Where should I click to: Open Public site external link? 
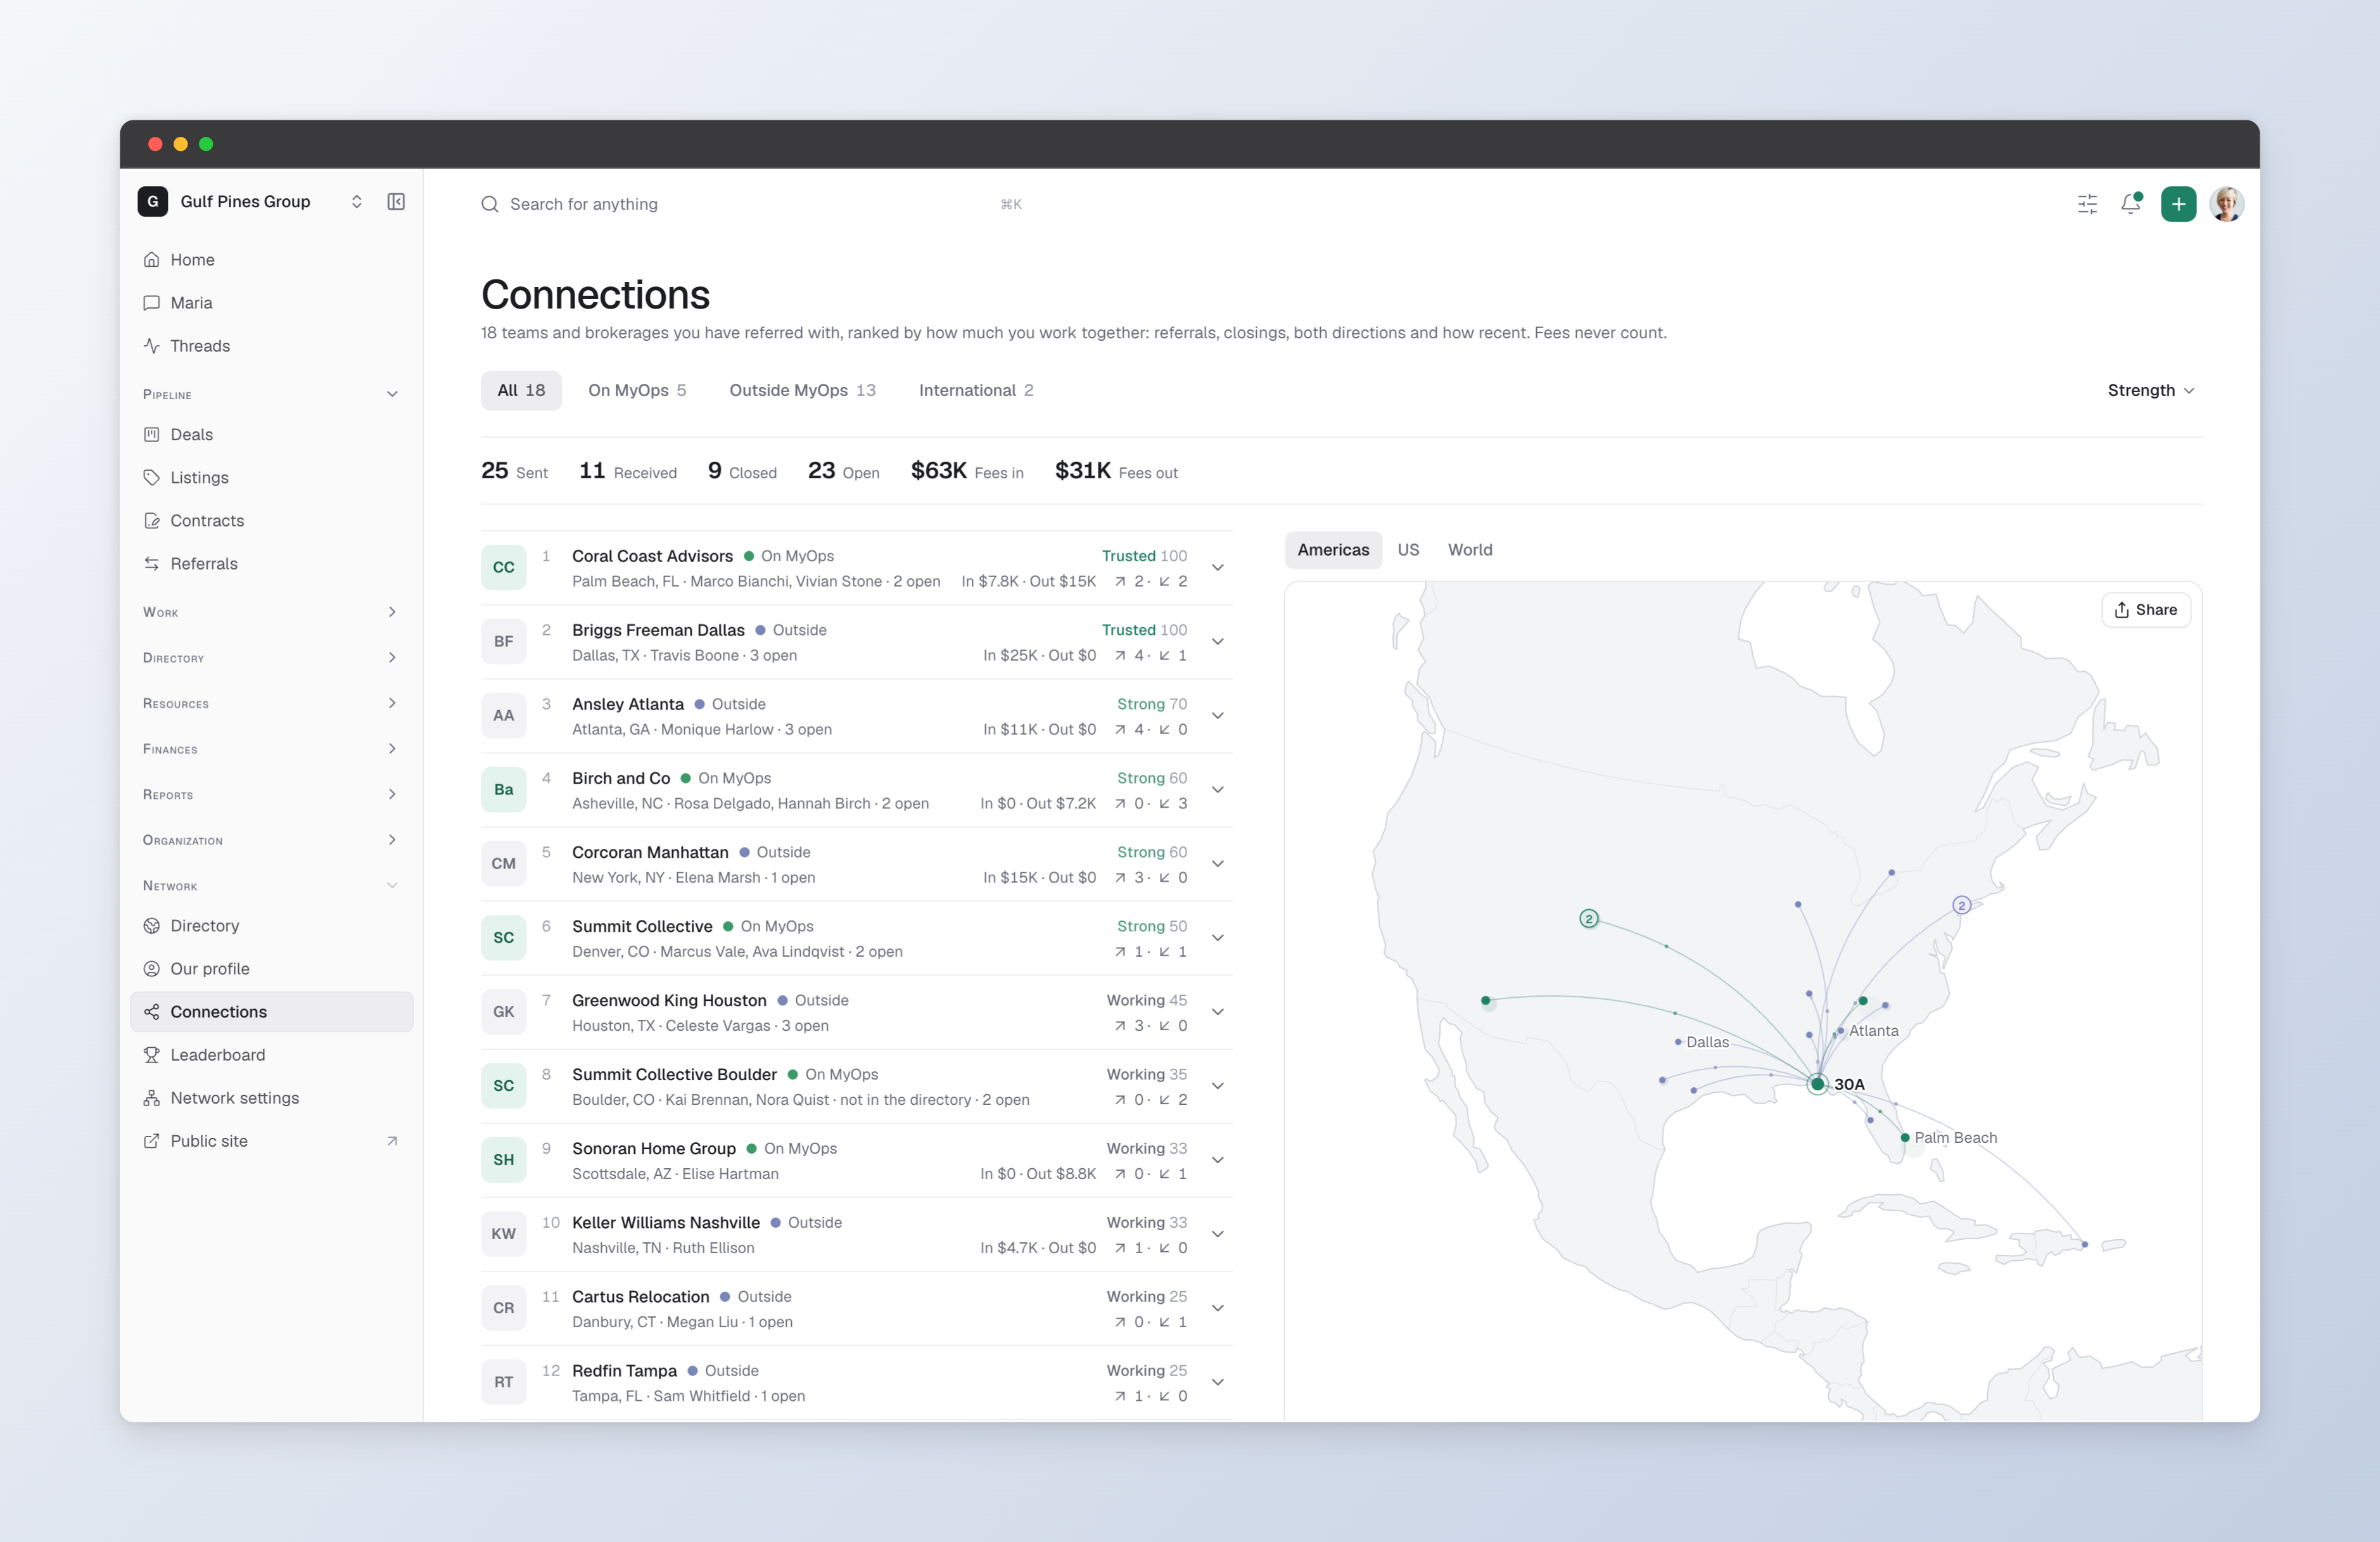tap(271, 1141)
